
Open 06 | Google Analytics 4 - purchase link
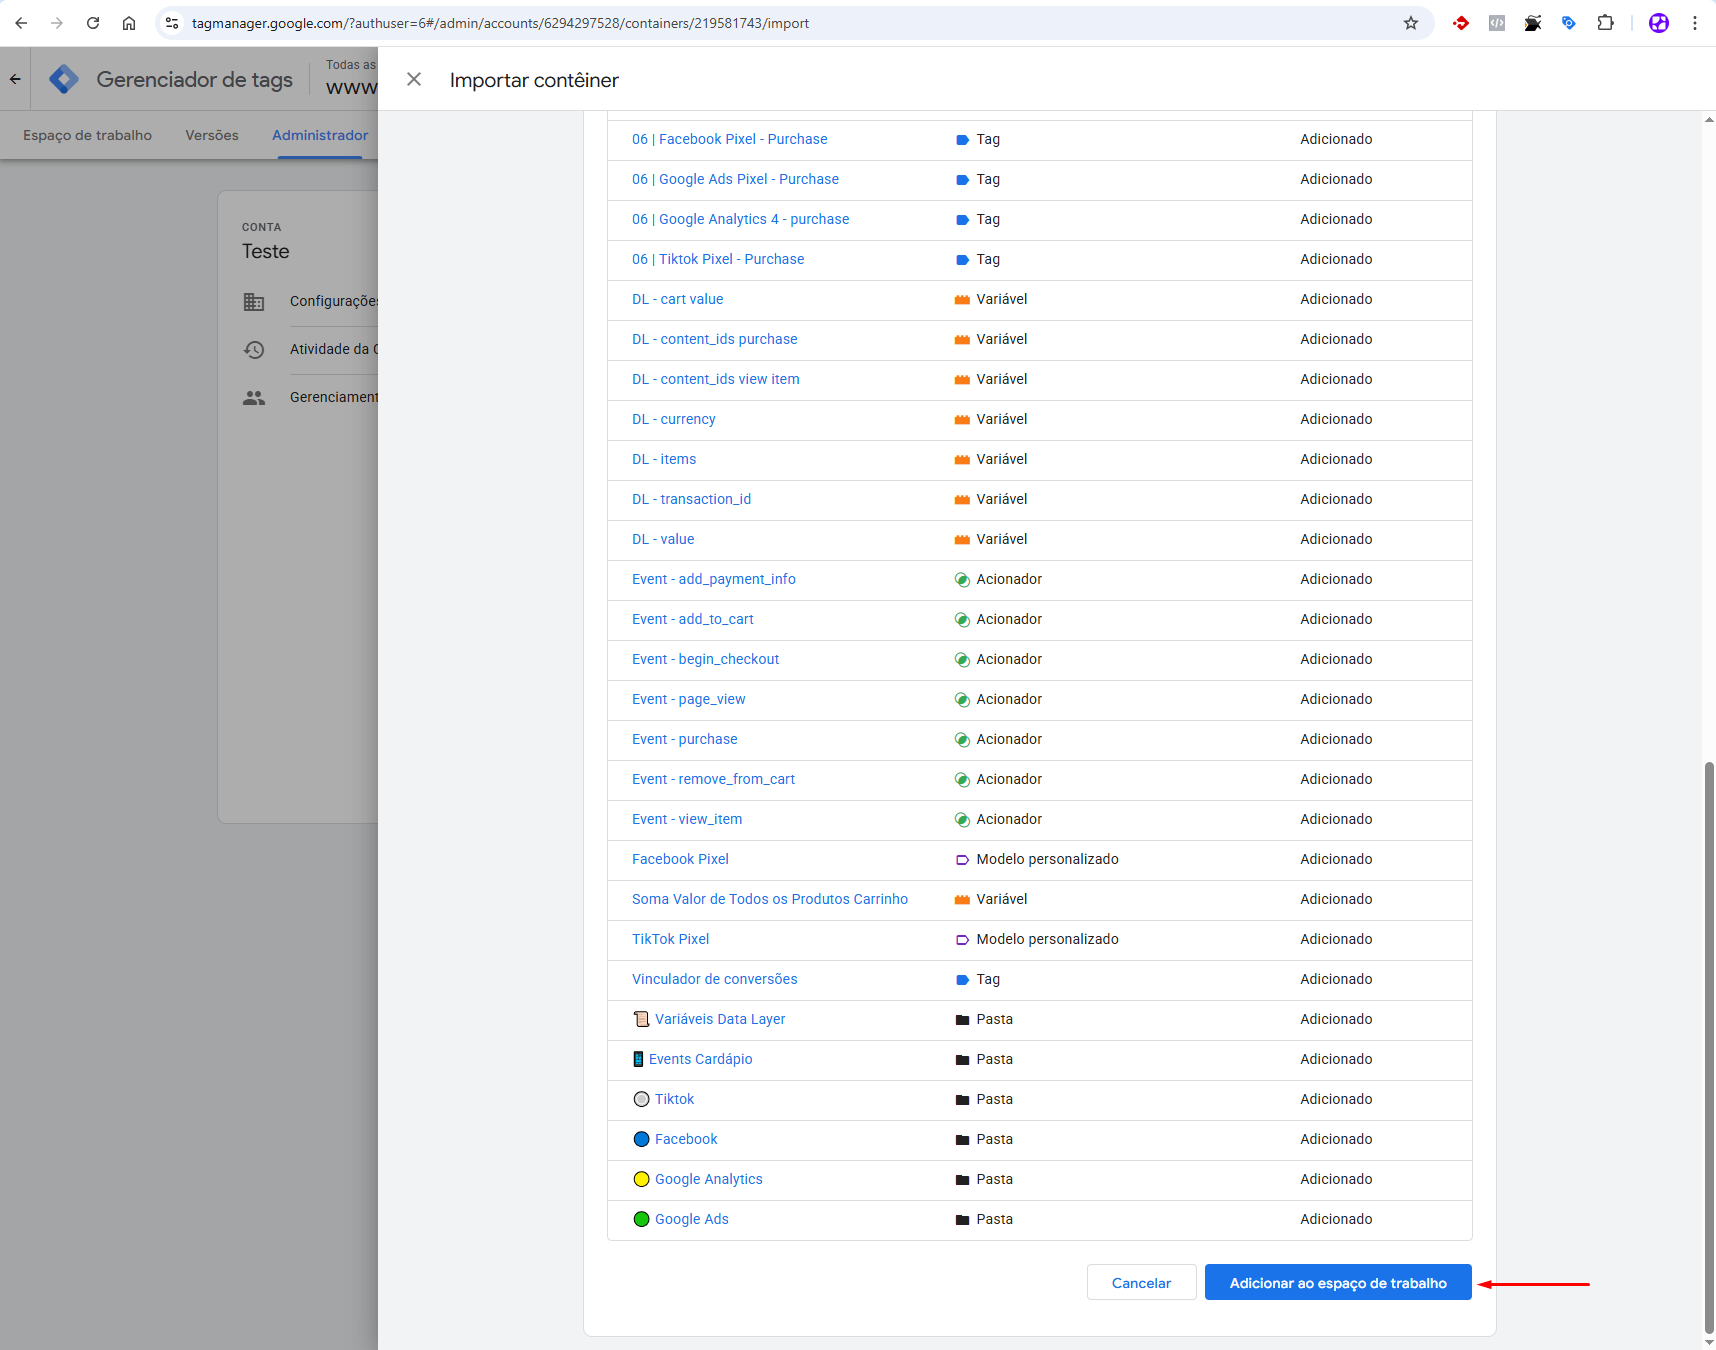(740, 219)
